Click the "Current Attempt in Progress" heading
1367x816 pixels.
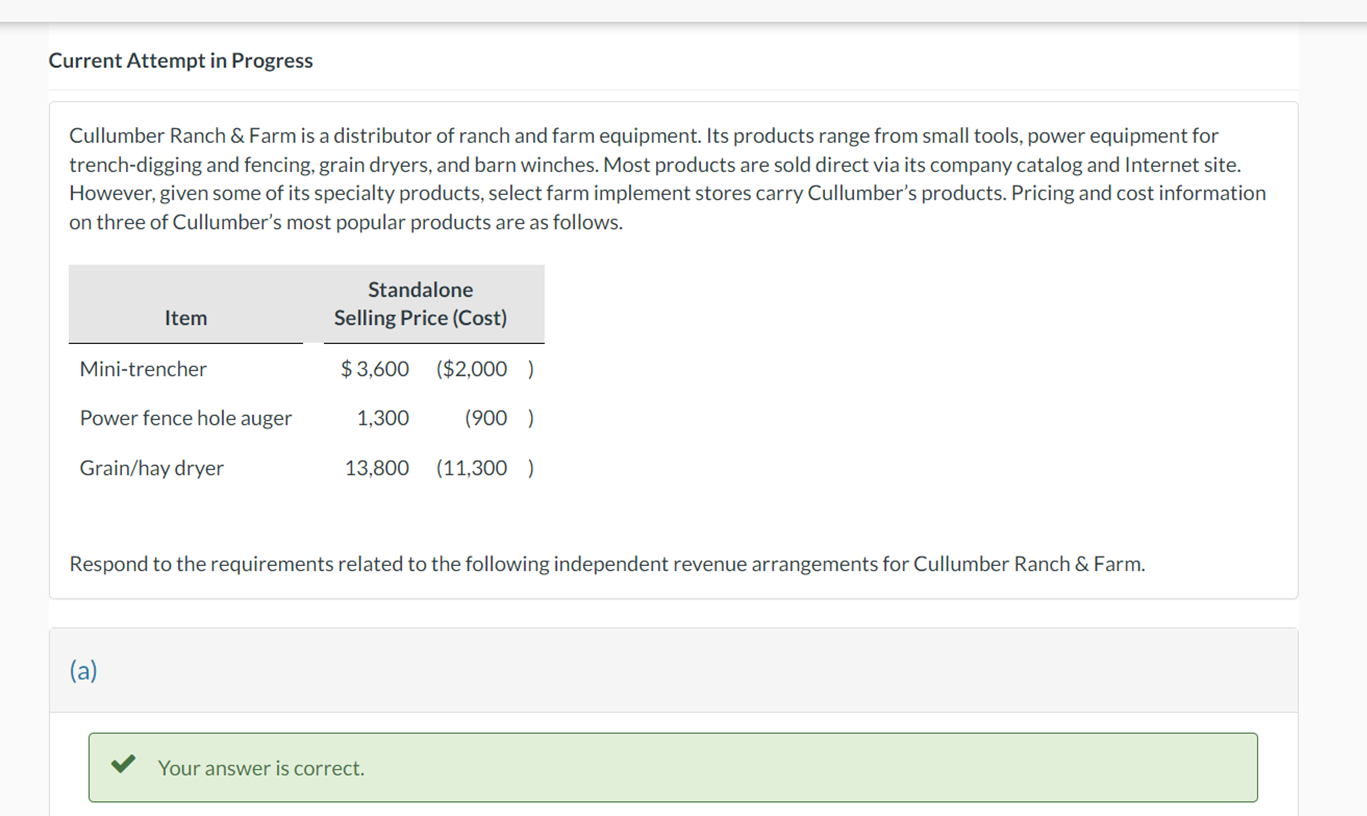click(180, 60)
